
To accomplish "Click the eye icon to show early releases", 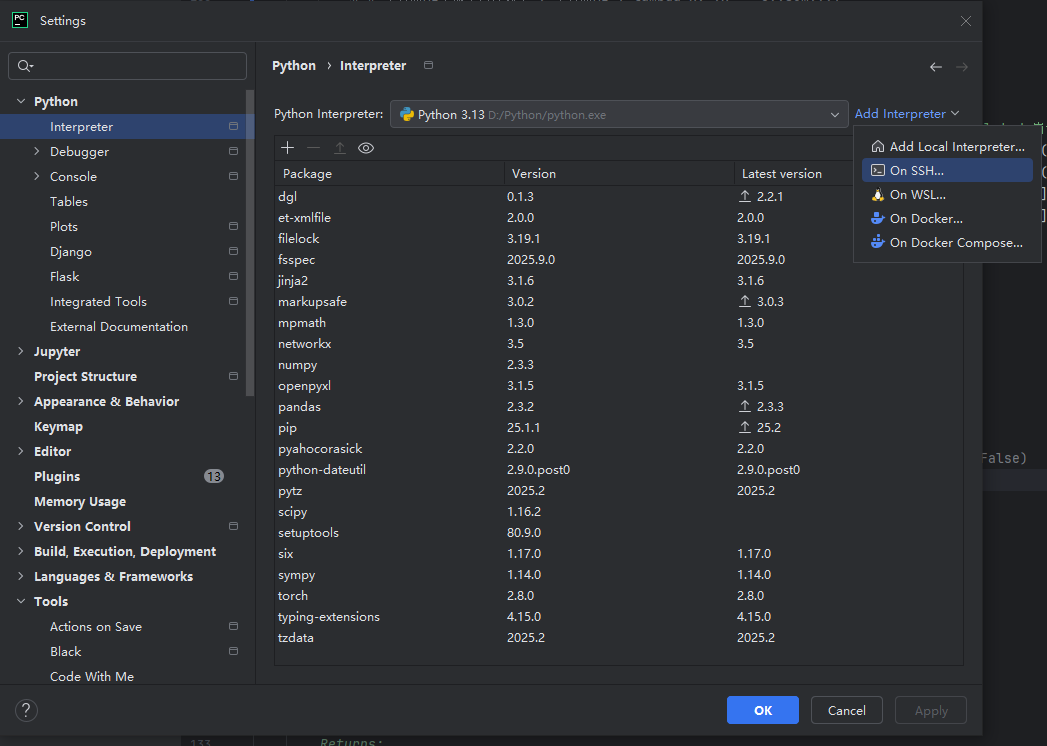I will tap(366, 148).
